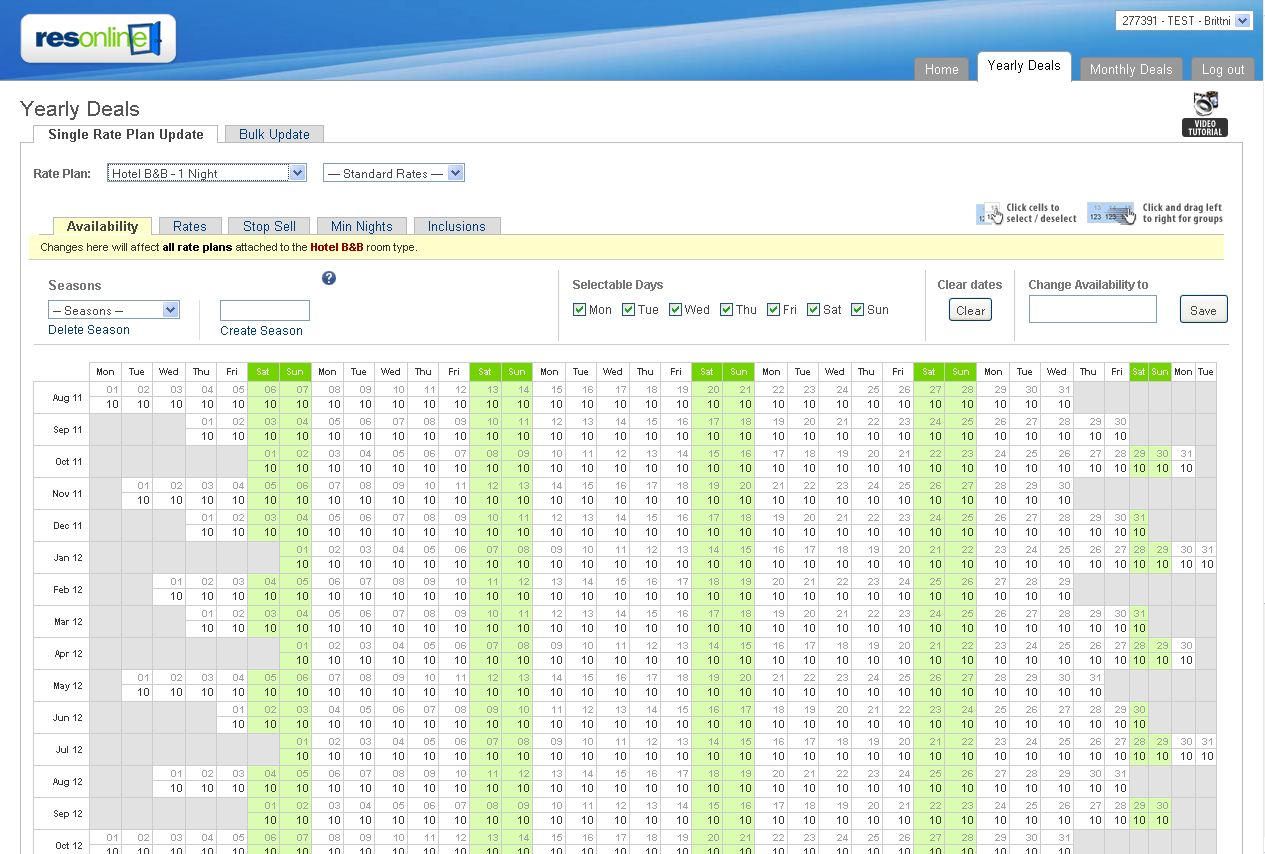This screenshot has height=854, width=1265.
Task: Click the 'Aug 11' month row label
Action: (68, 397)
